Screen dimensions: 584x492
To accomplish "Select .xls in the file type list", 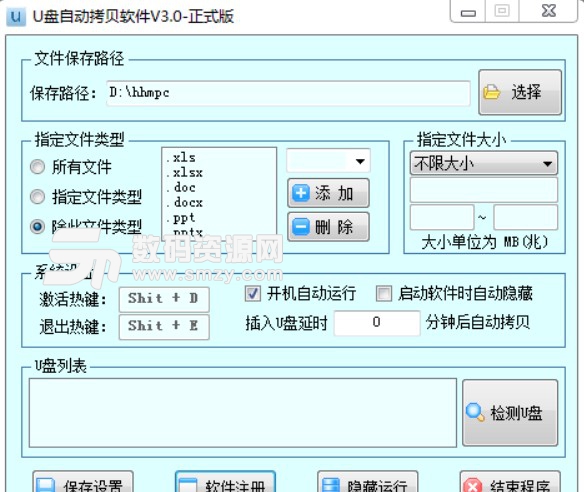I will (x=219, y=157).
